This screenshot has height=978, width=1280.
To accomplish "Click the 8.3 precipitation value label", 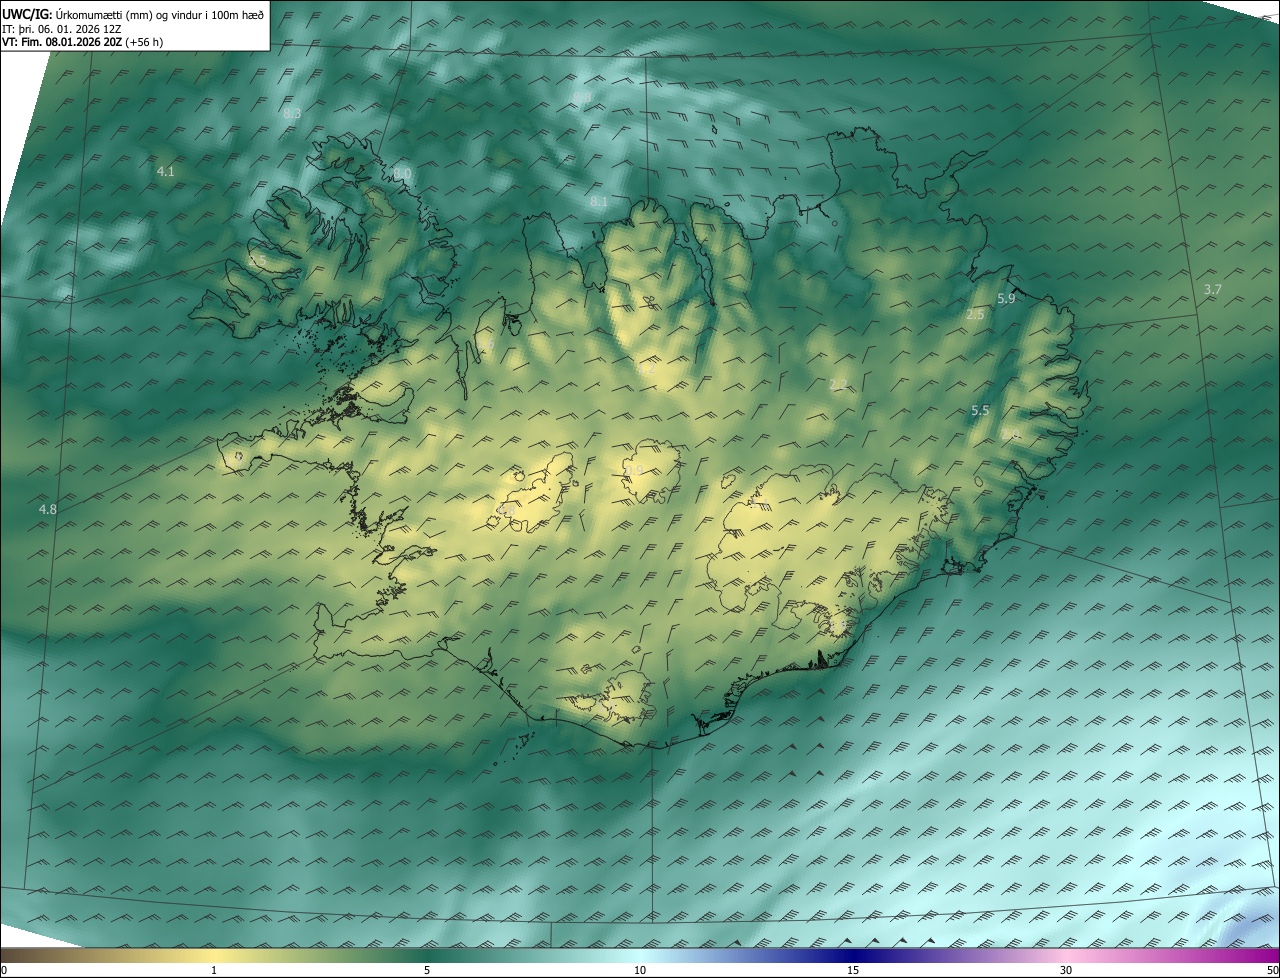I will pyautogui.click(x=292, y=114).
